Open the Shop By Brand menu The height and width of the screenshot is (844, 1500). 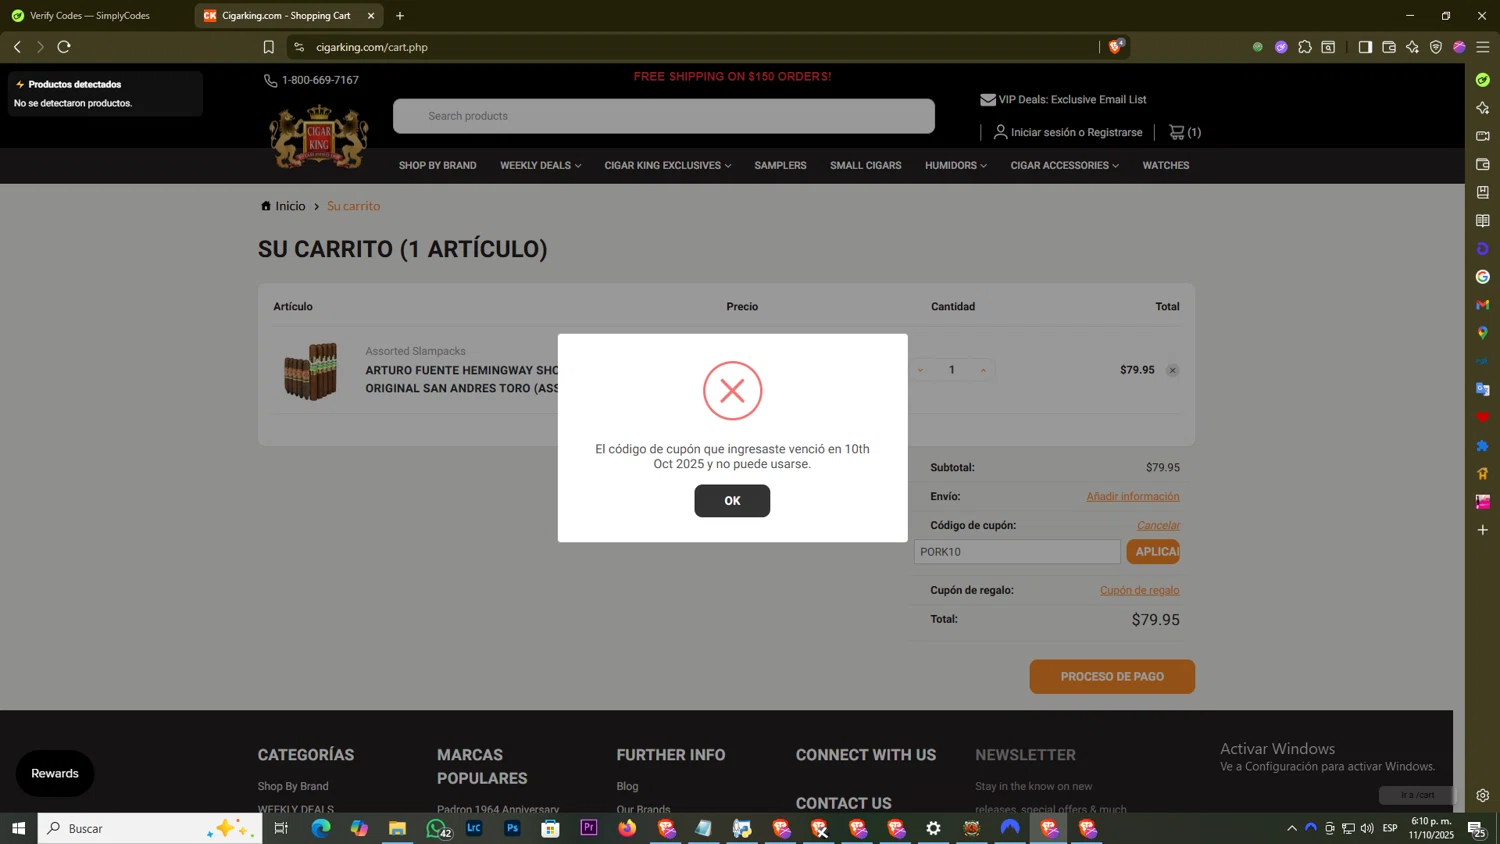point(437,166)
